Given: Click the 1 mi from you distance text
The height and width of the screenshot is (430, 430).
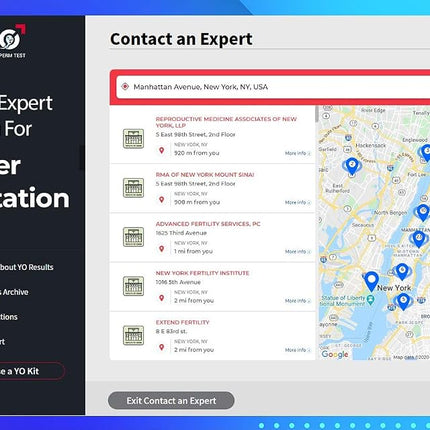Looking at the screenshot, I should tap(193, 251).
